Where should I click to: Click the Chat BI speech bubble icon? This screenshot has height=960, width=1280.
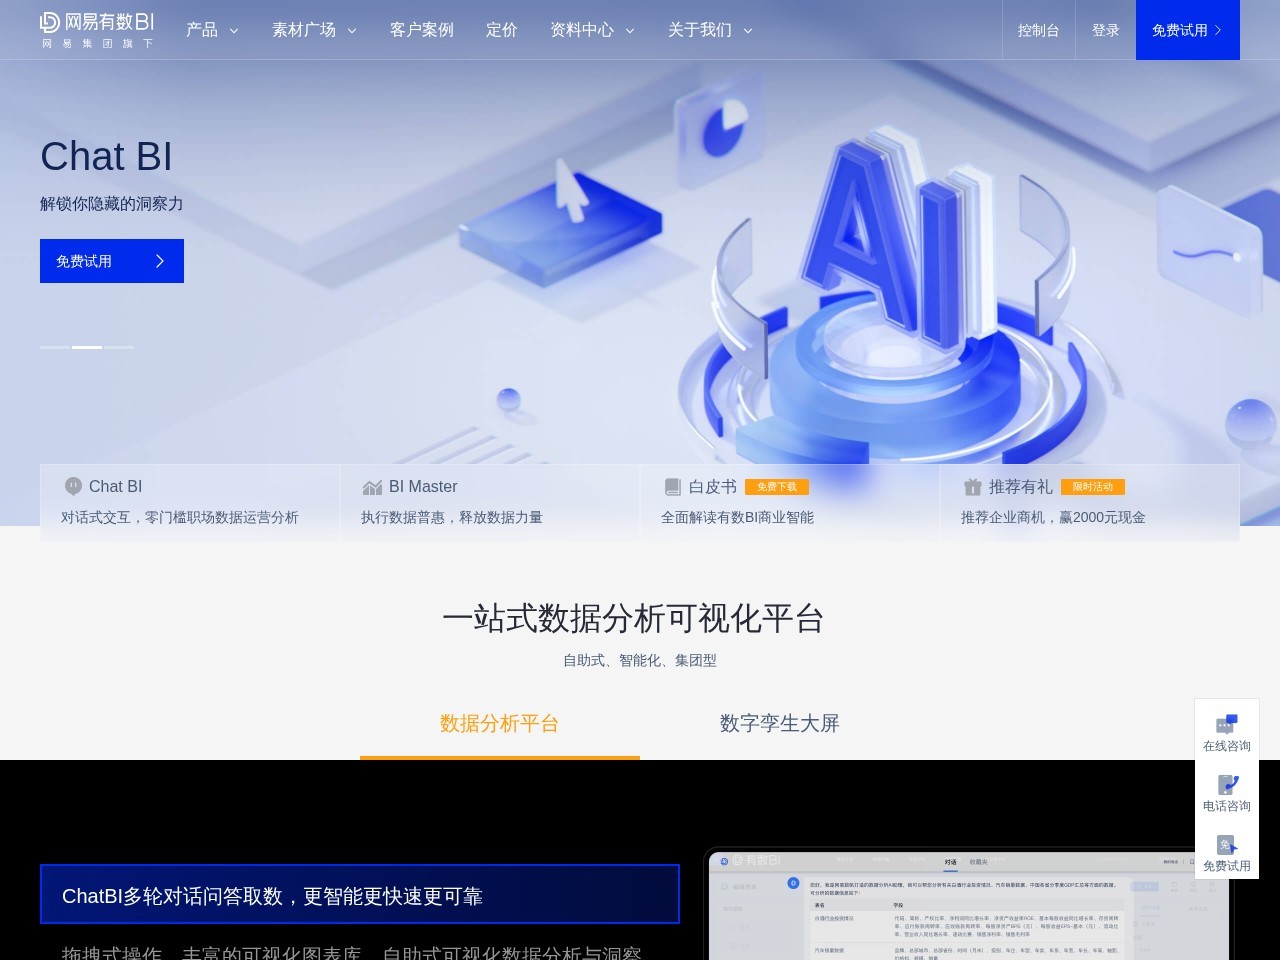pos(73,487)
